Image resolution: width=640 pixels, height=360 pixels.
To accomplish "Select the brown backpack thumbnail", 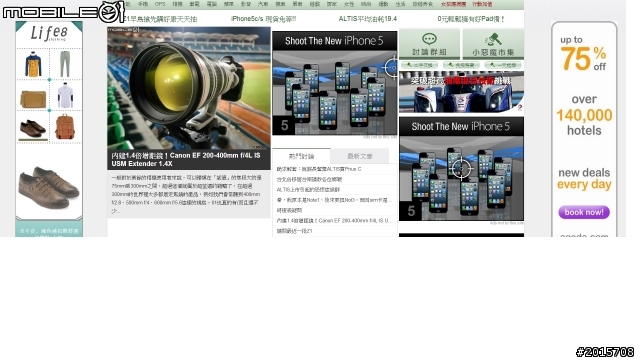I will (64, 127).
